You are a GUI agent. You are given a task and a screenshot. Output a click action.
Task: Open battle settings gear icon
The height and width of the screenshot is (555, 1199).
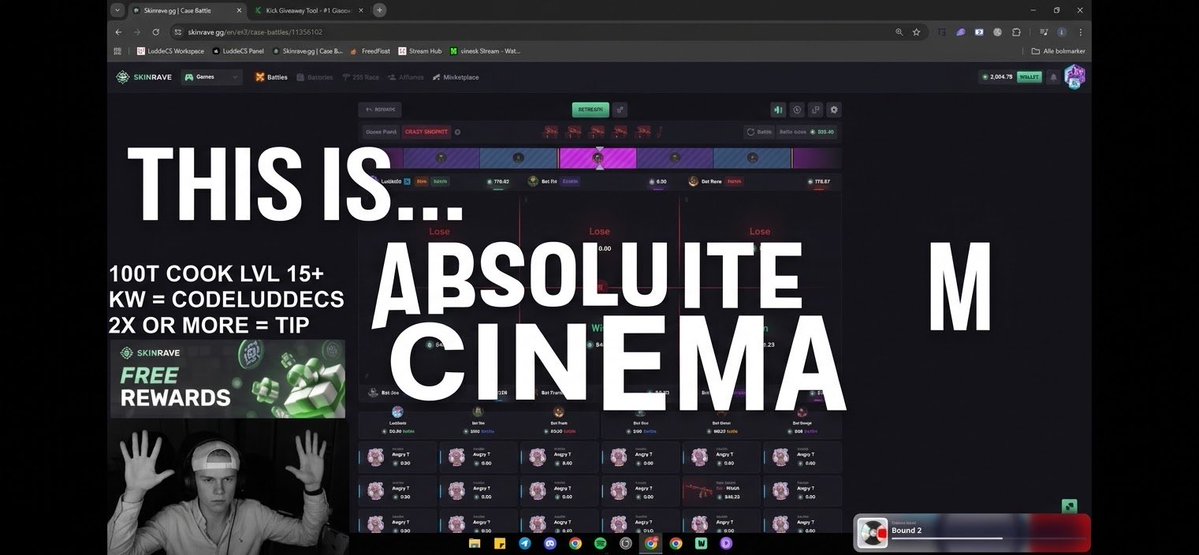pos(834,109)
